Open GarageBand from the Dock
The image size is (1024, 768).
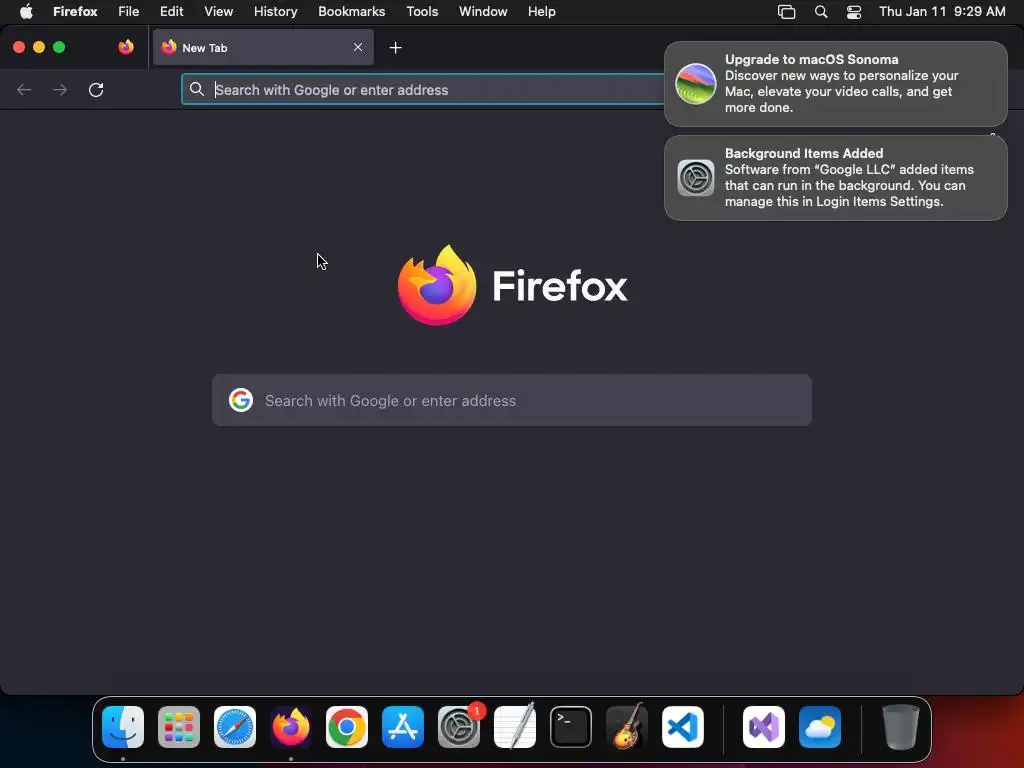coord(627,727)
